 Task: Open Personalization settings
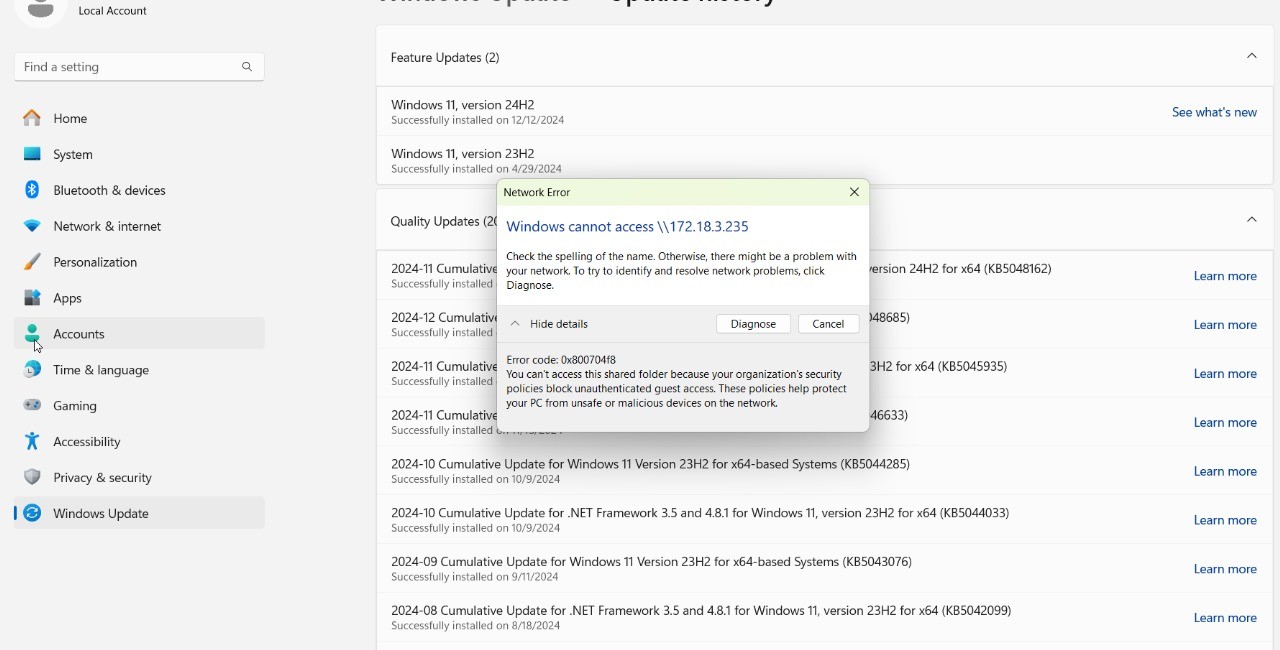pyautogui.click(x=139, y=262)
